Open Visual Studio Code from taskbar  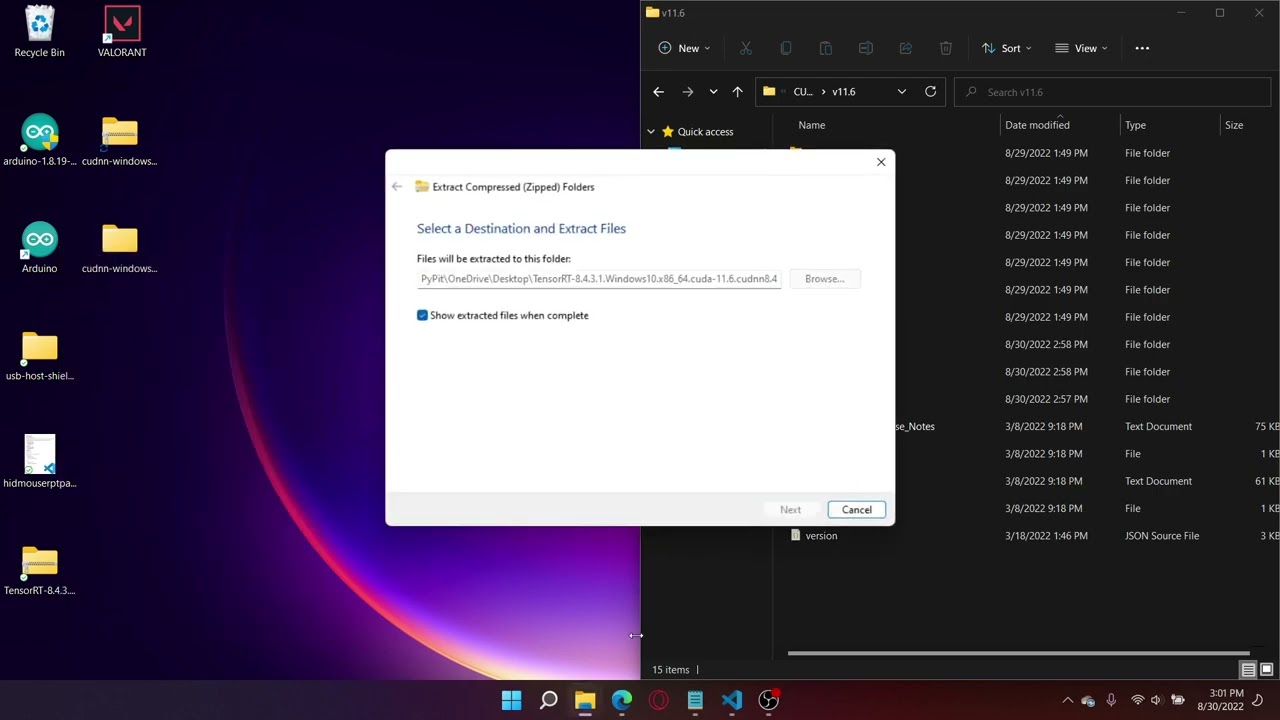(x=732, y=700)
